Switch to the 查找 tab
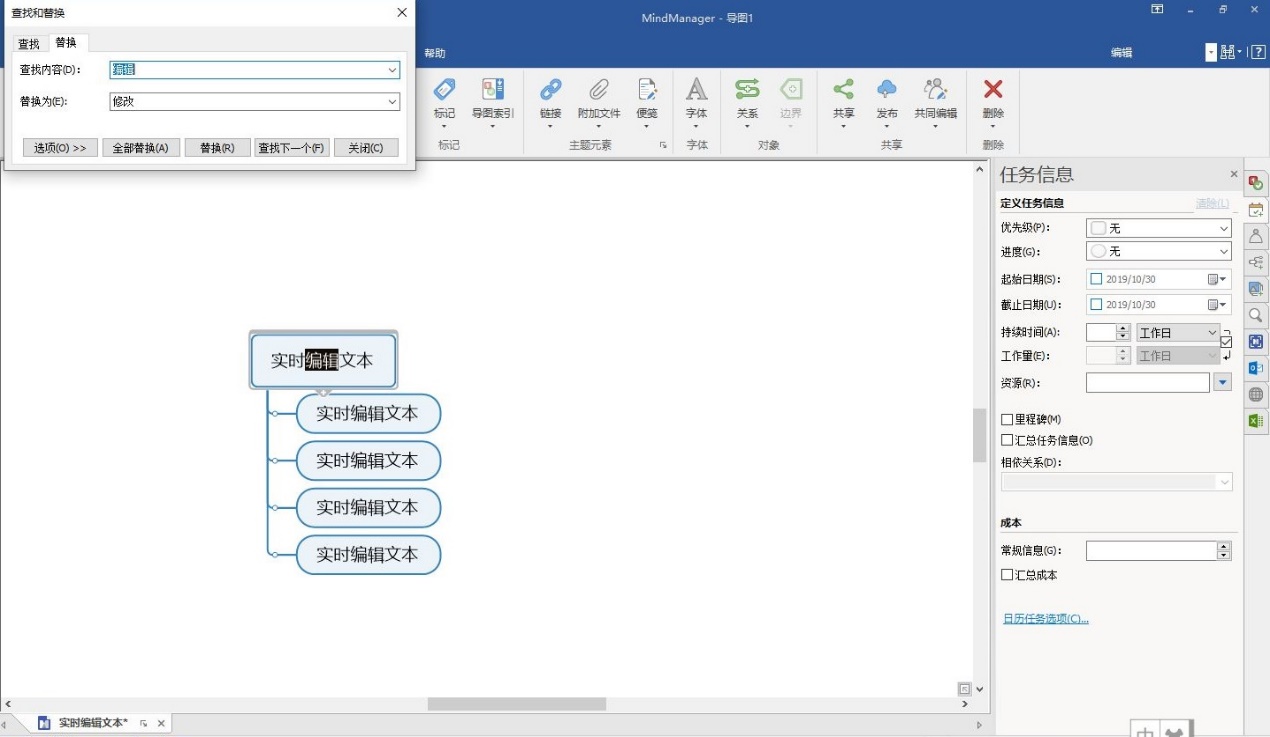The width and height of the screenshot is (1270, 737). pyautogui.click(x=28, y=43)
